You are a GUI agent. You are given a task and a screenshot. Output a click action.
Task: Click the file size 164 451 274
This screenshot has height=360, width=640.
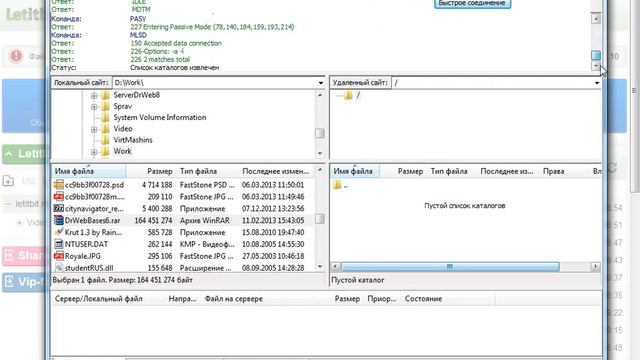(x=153, y=221)
